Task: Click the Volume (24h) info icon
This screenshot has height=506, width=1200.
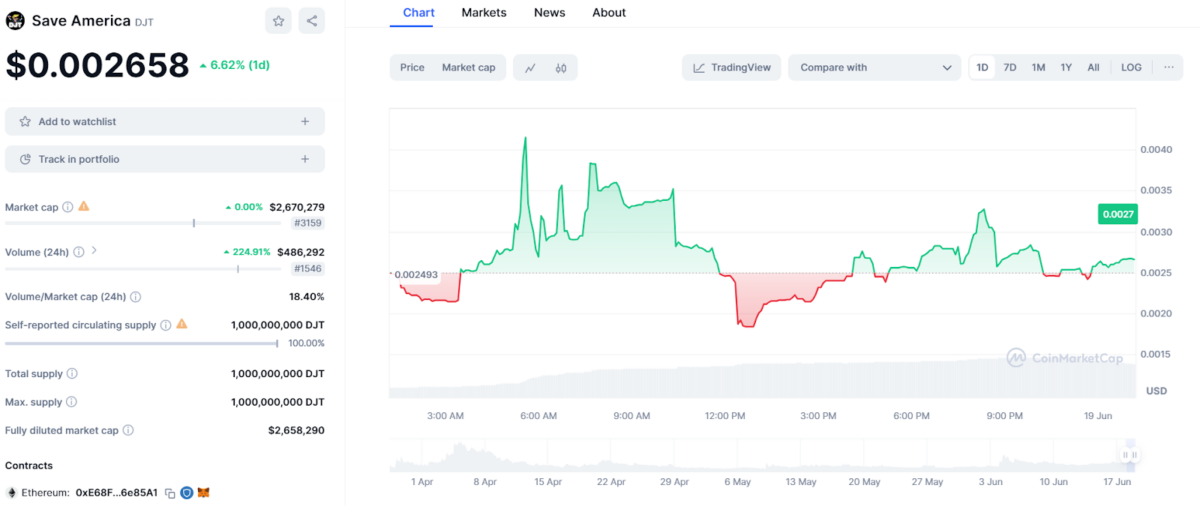Action: [x=78, y=252]
